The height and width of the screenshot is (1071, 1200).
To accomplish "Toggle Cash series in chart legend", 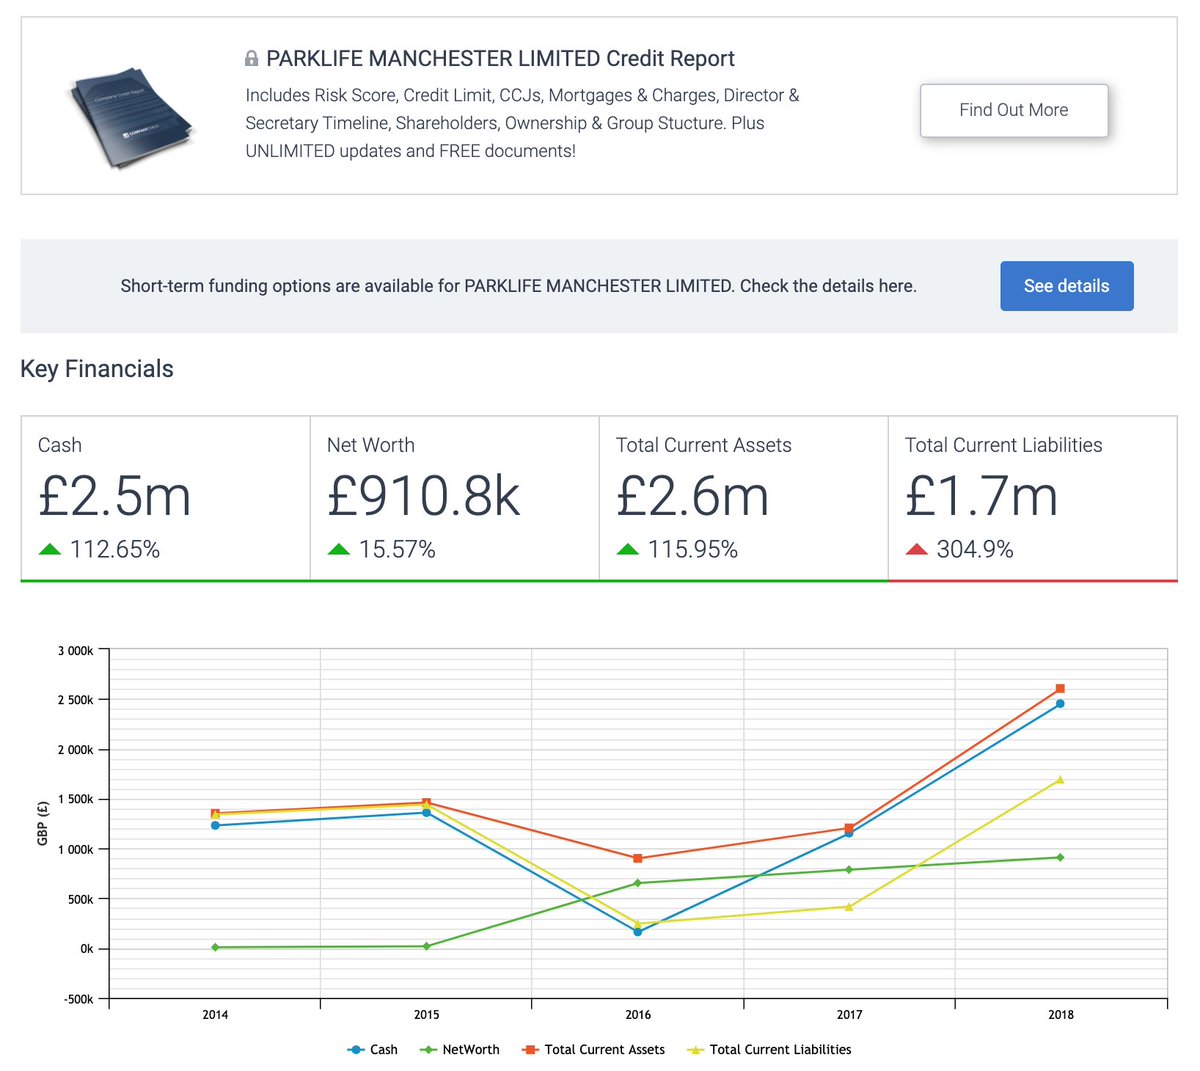I will (x=372, y=1050).
